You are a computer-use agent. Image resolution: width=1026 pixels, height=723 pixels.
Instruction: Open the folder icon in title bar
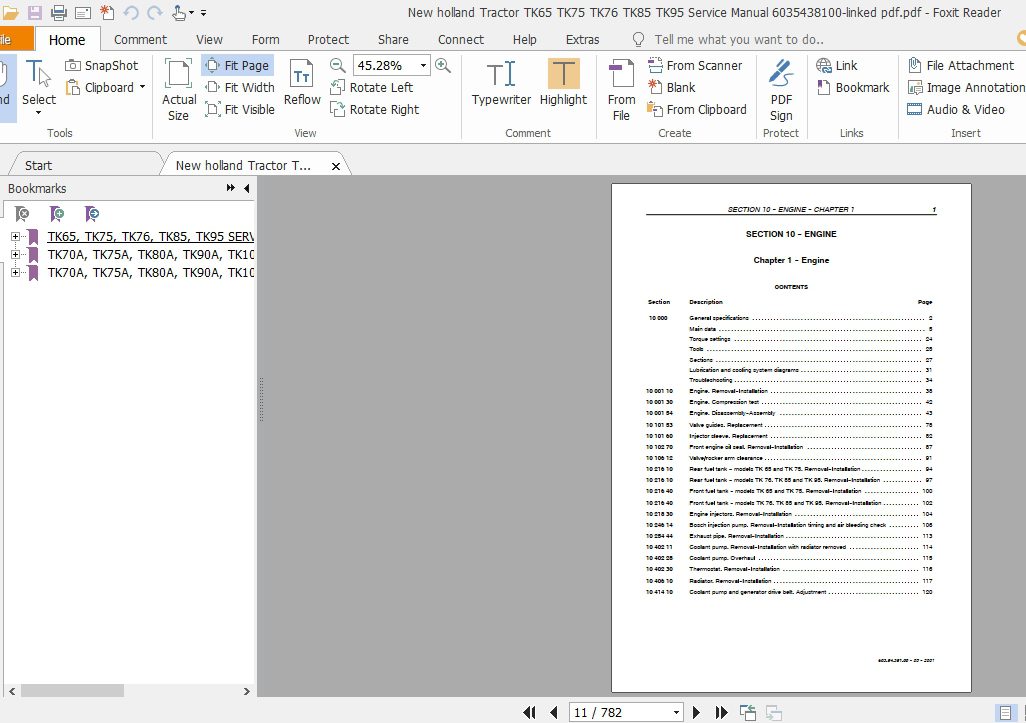10,12
